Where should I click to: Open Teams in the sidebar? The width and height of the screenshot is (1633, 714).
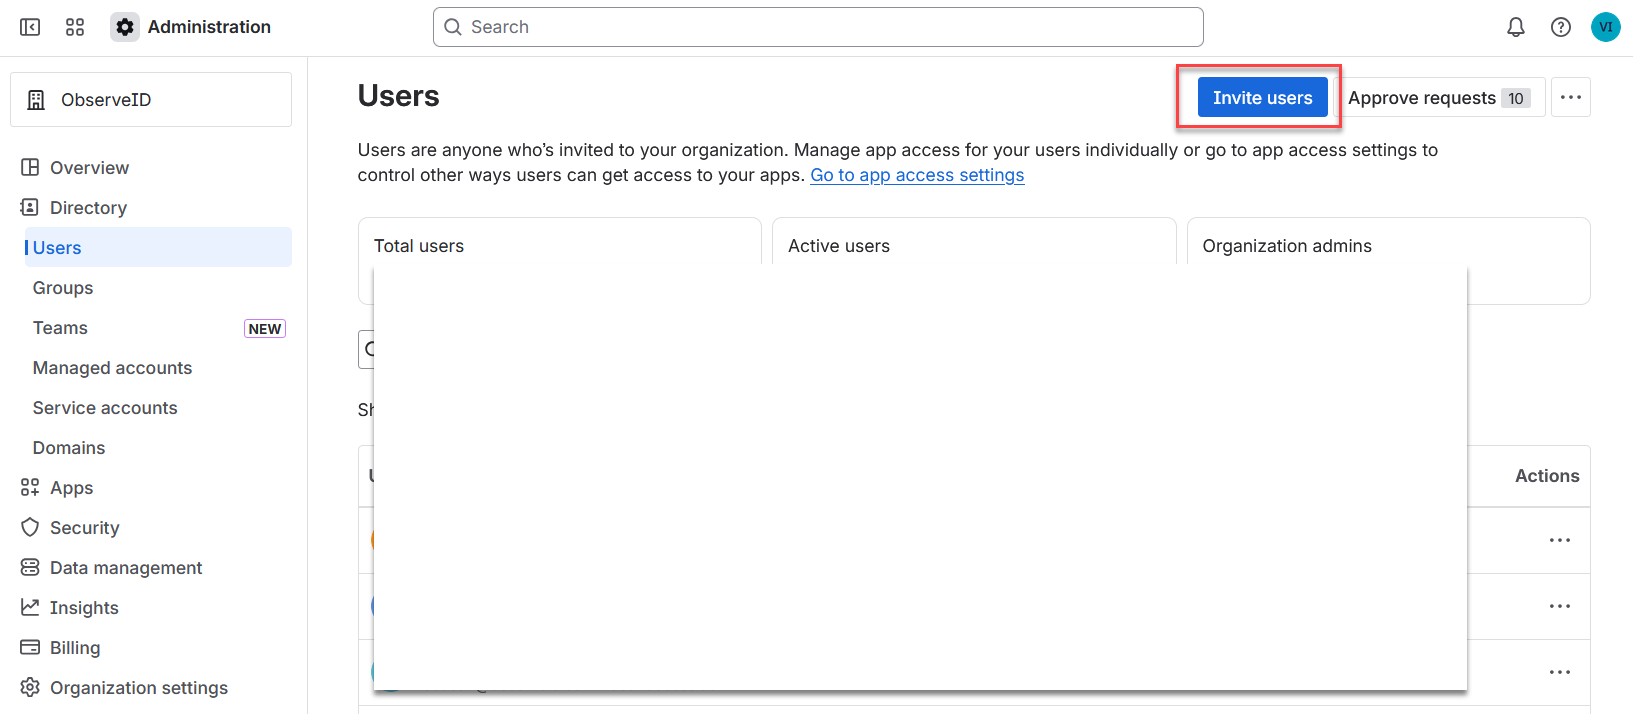point(60,327)
